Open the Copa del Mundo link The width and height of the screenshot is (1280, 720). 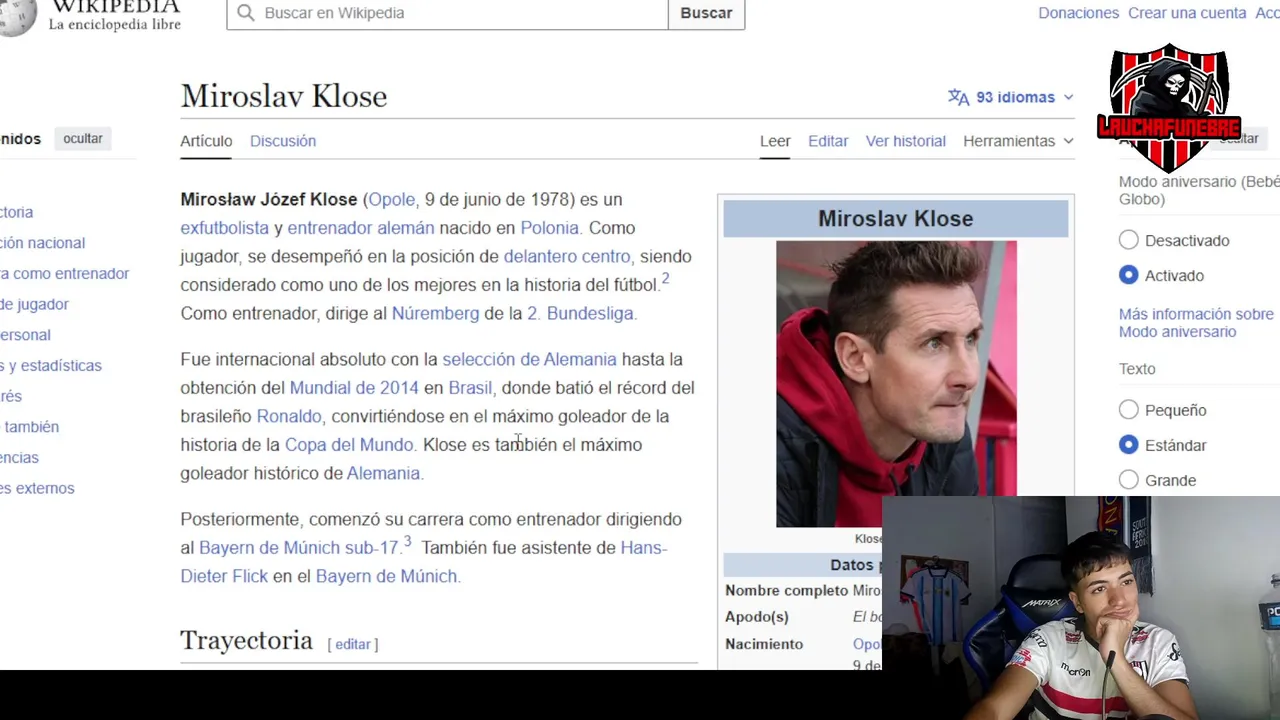[x=349, y=445]
